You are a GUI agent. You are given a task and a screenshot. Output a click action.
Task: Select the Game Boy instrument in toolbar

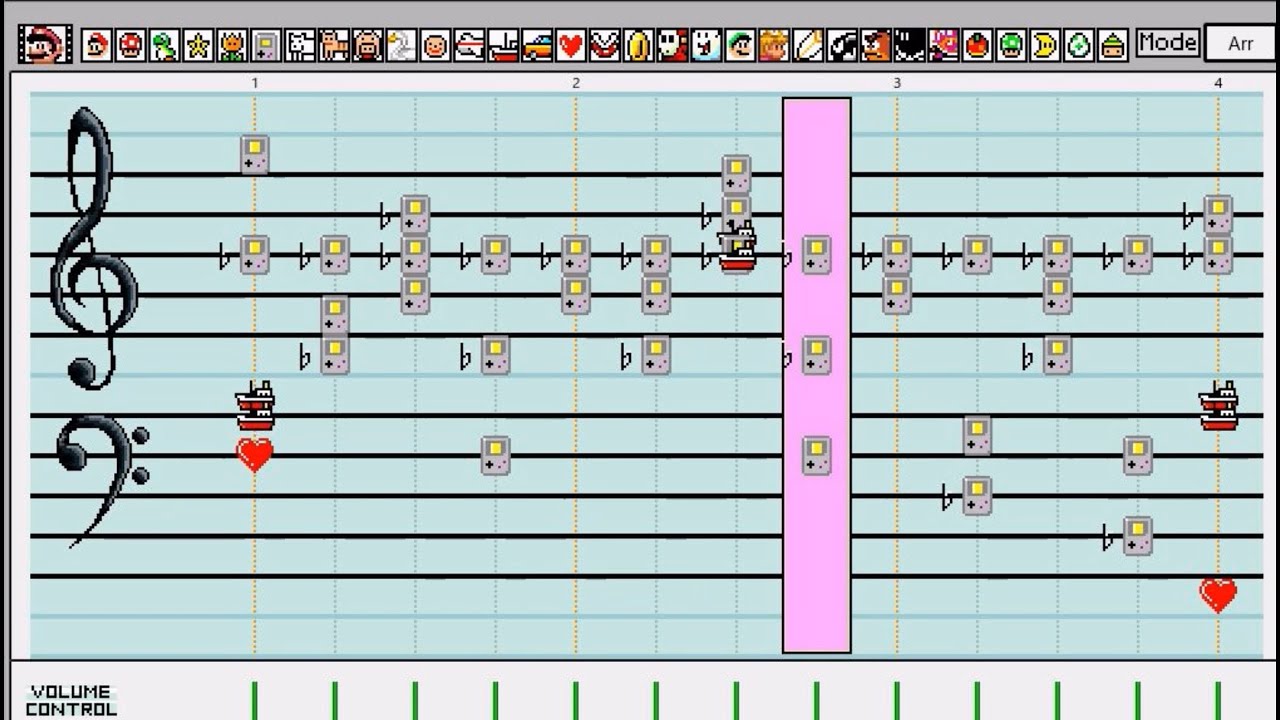(x=266, y=45)
